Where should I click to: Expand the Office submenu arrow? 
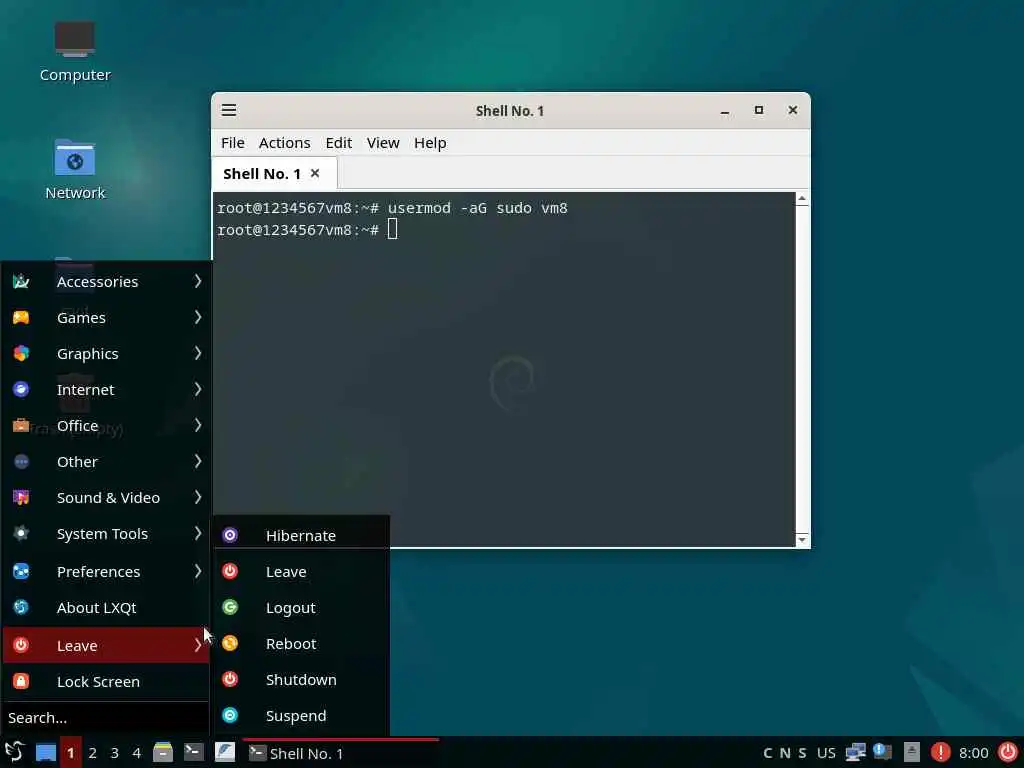pos(197,424)
